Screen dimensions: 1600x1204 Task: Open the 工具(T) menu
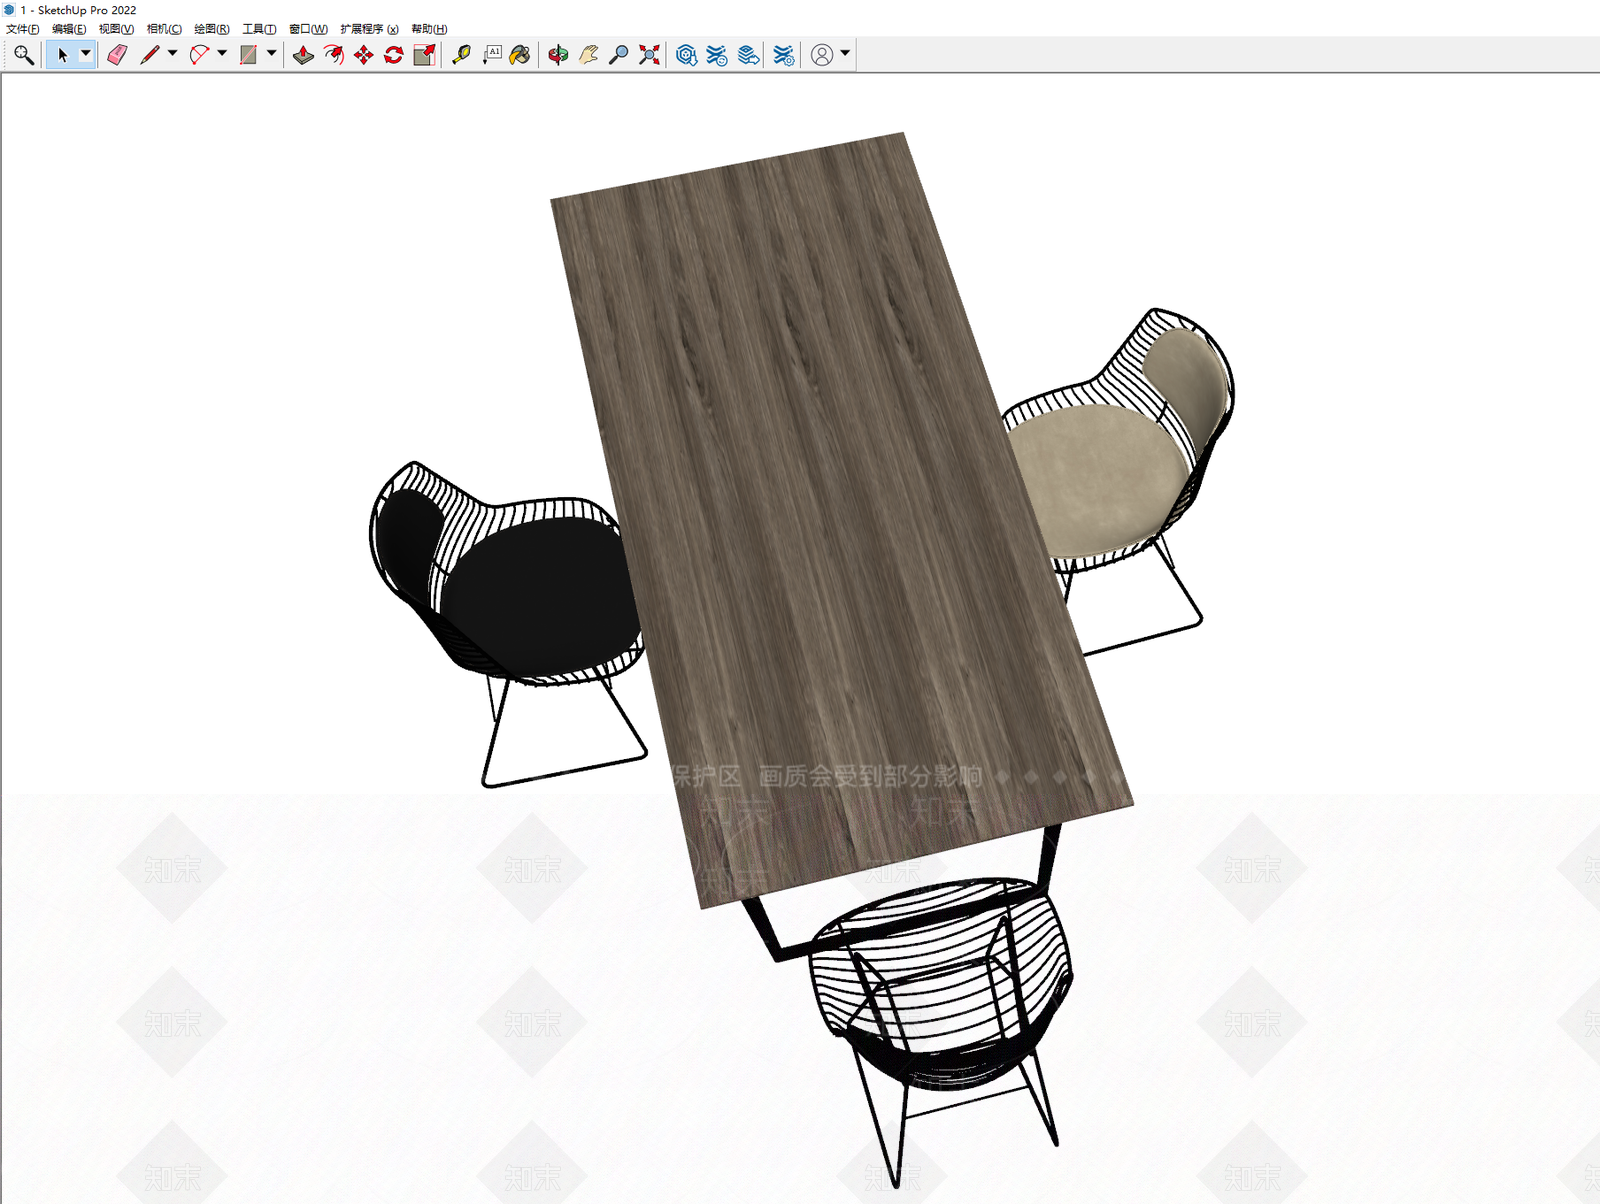point(259,29)
